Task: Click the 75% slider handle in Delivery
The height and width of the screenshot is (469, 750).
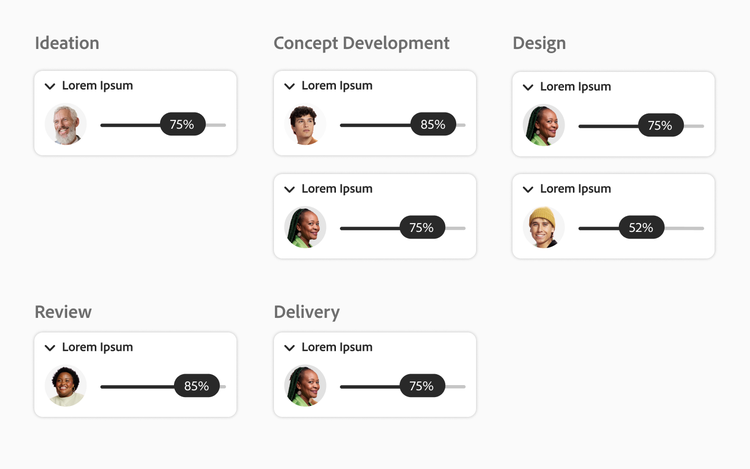Action: pos(422,386)
